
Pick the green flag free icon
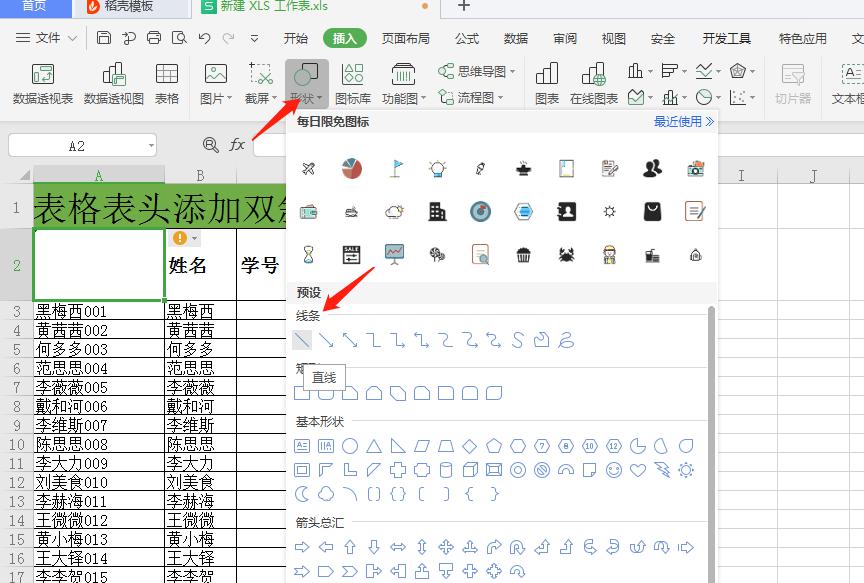coord(395,169)
